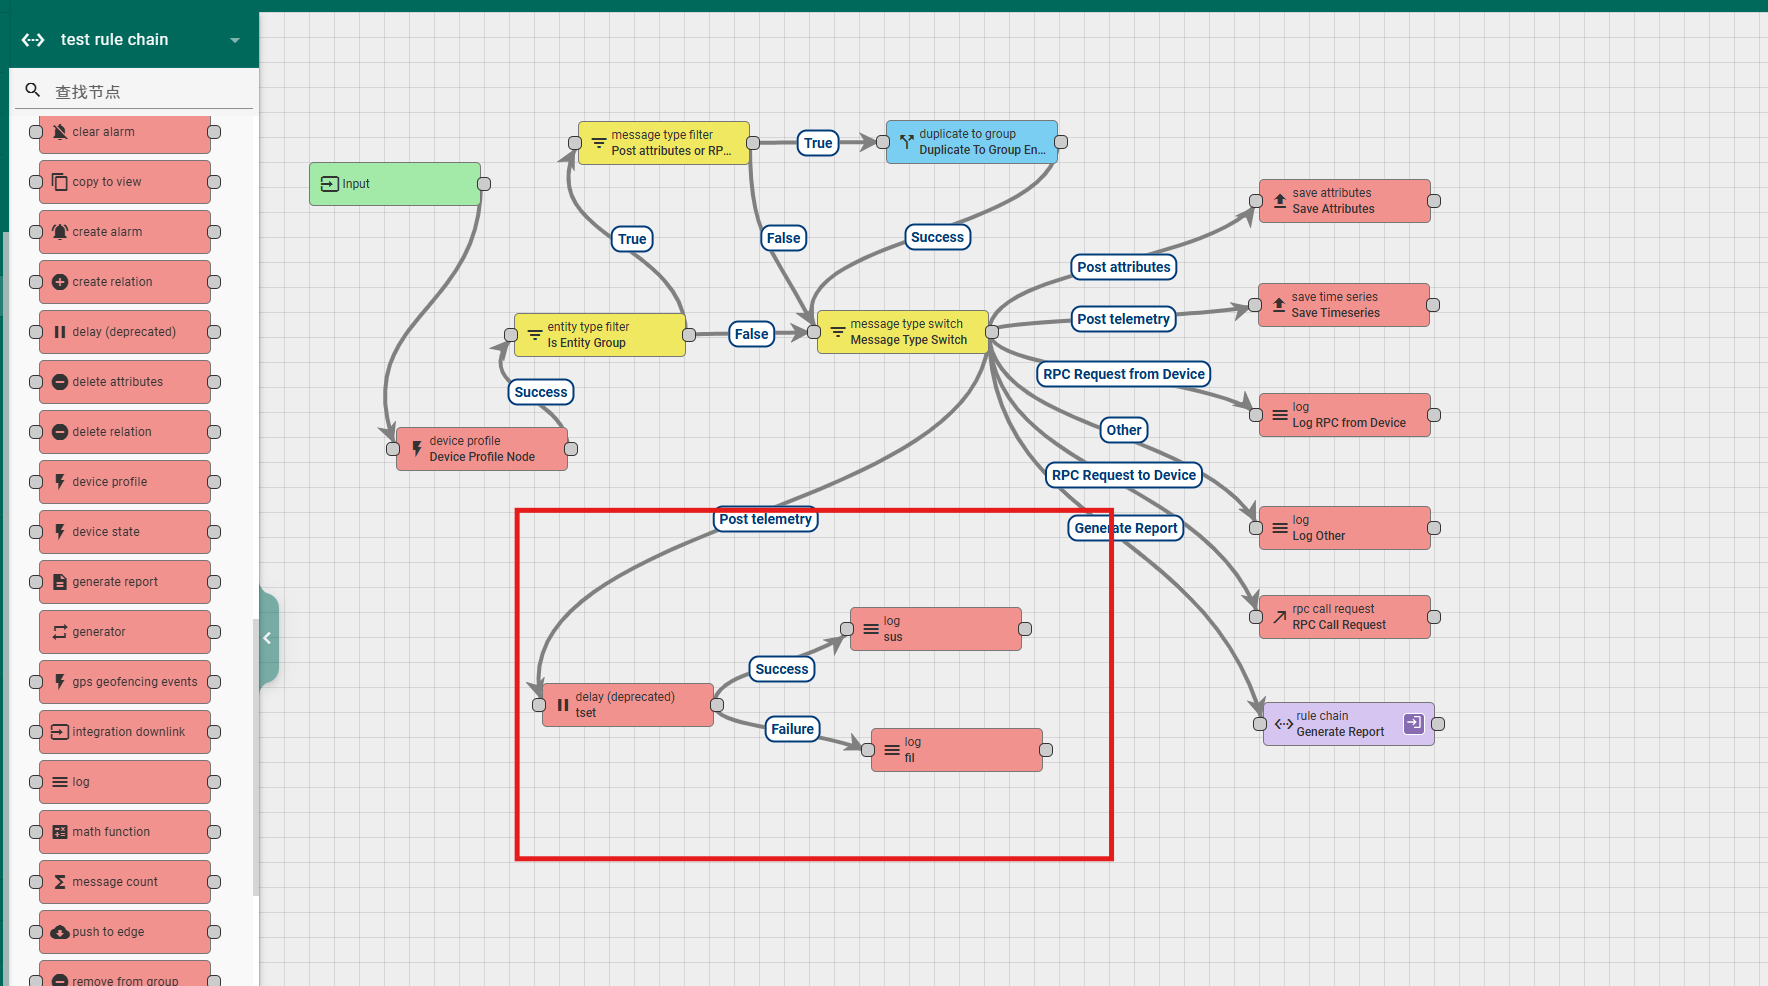This screenshot has height=986, width=1768.
Task: Select the Failure connection label
Action: [792, 729]
